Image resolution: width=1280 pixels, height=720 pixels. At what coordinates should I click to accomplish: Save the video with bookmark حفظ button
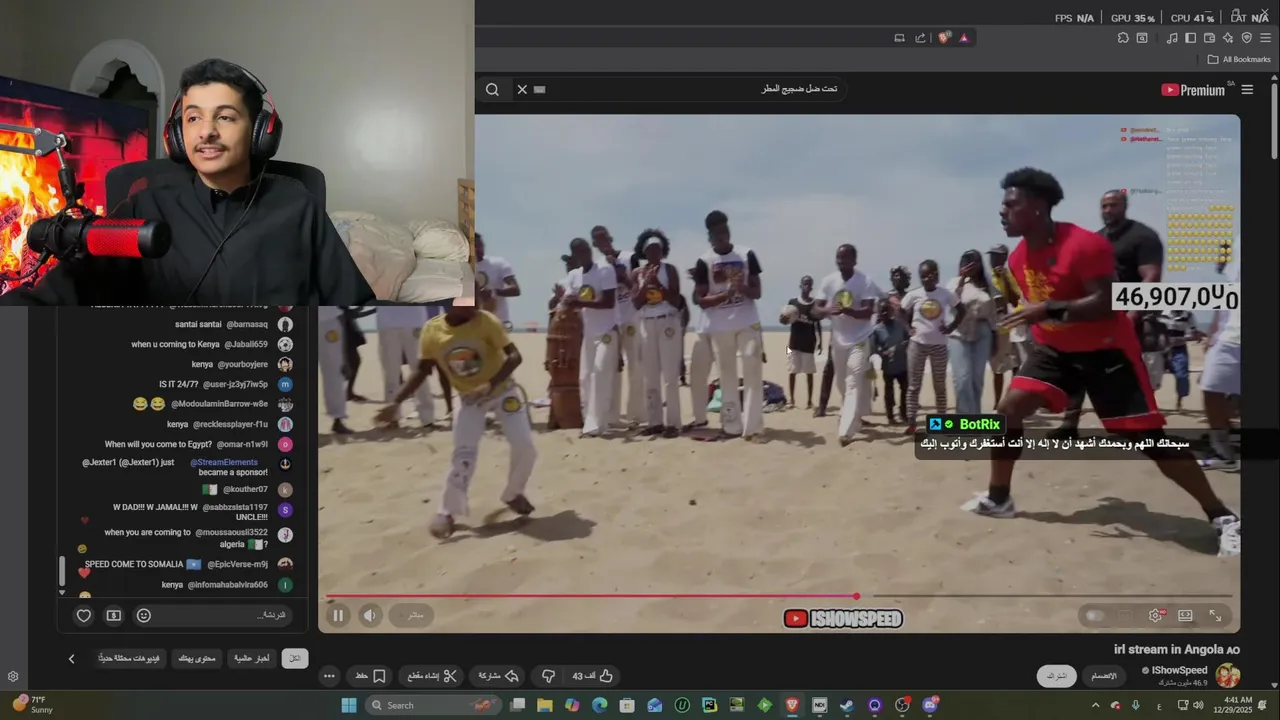coord(371,676)
